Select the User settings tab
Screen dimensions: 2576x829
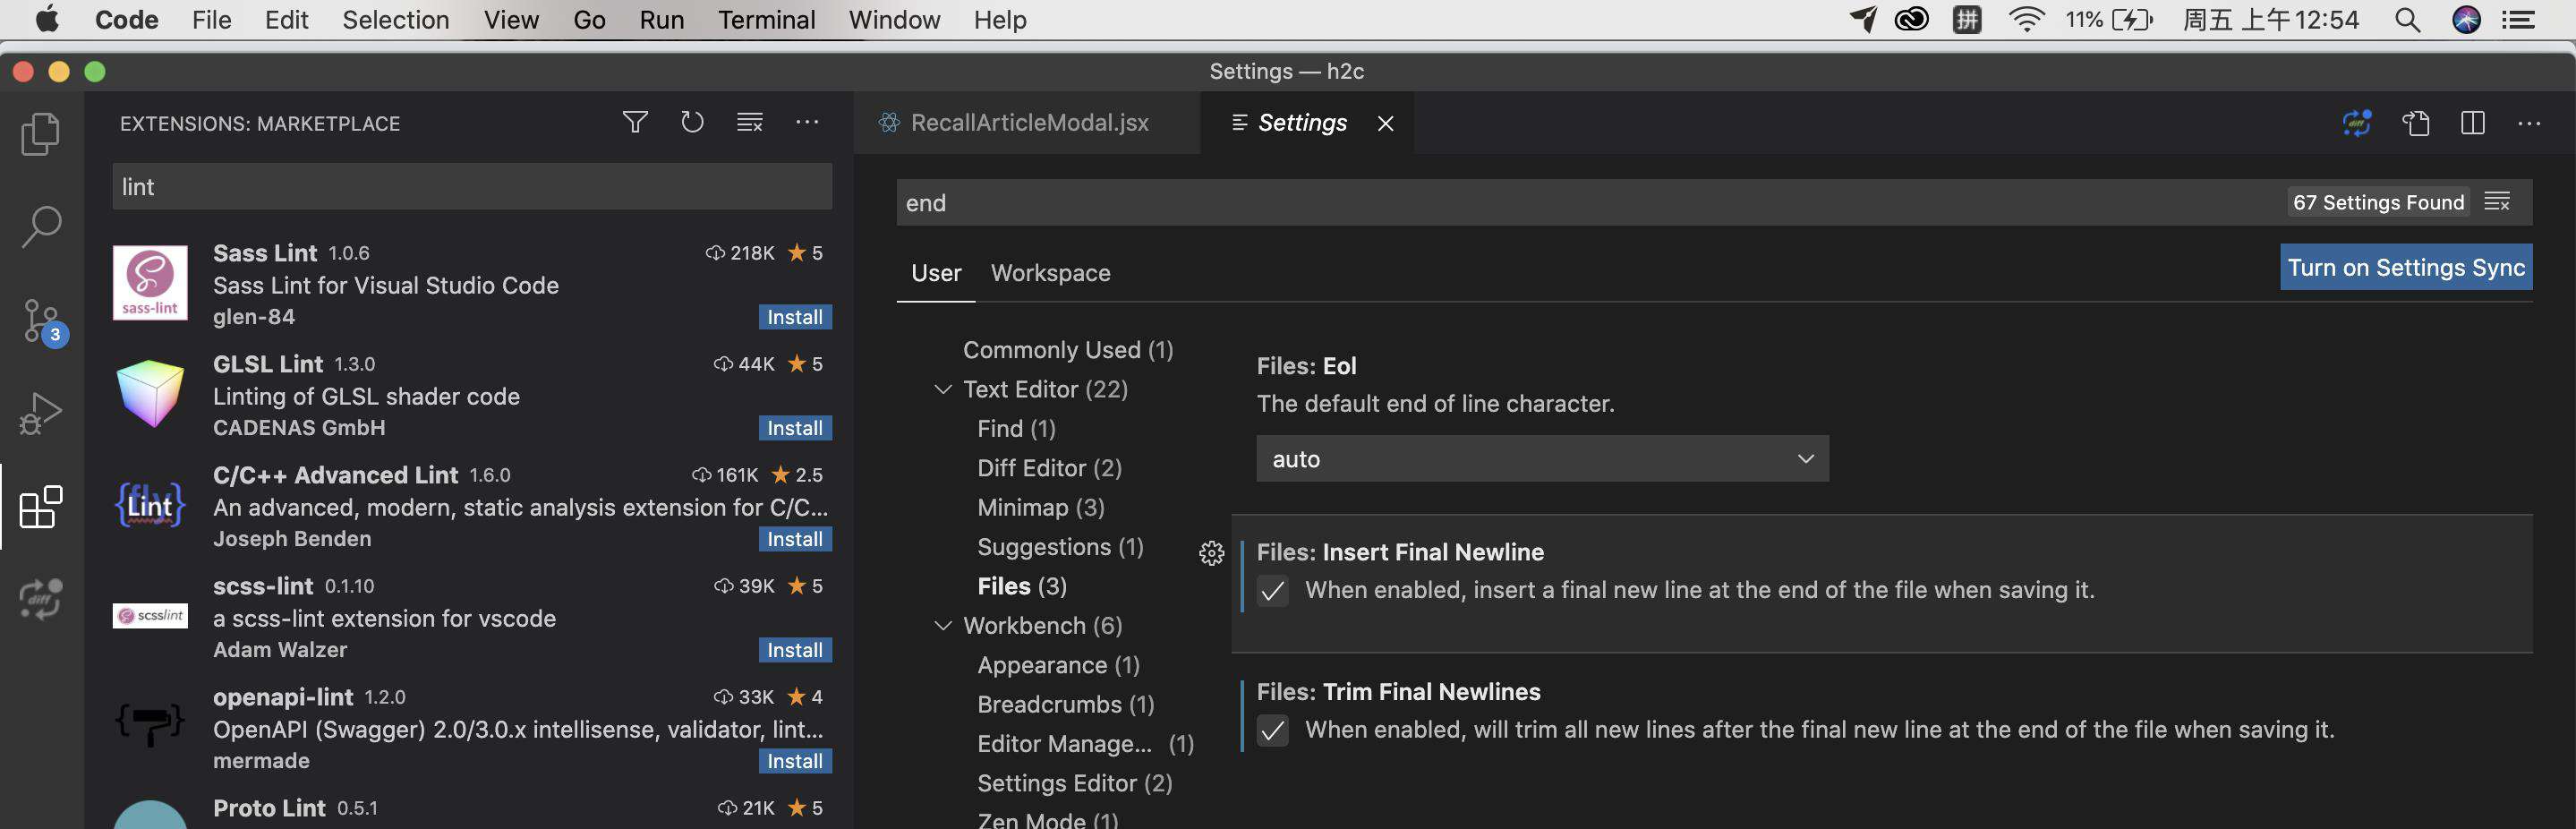936,273
